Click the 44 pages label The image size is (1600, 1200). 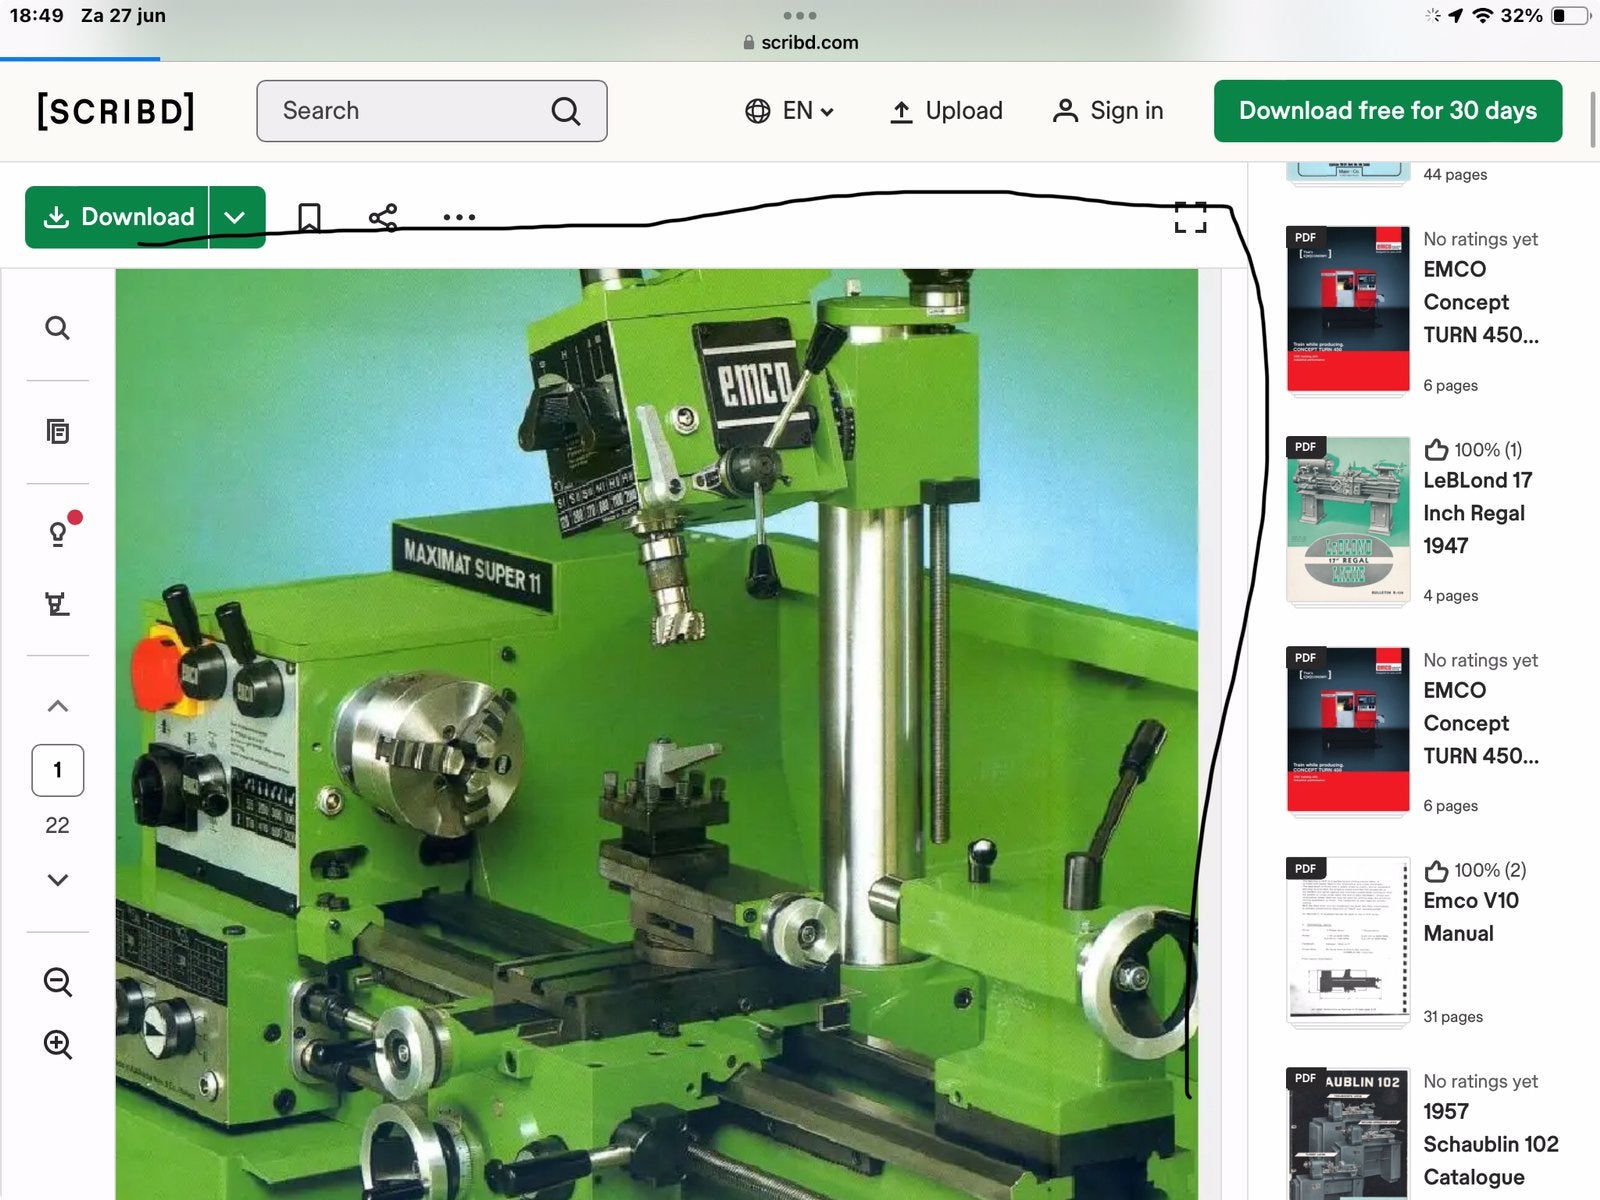tap(1455, 174)
